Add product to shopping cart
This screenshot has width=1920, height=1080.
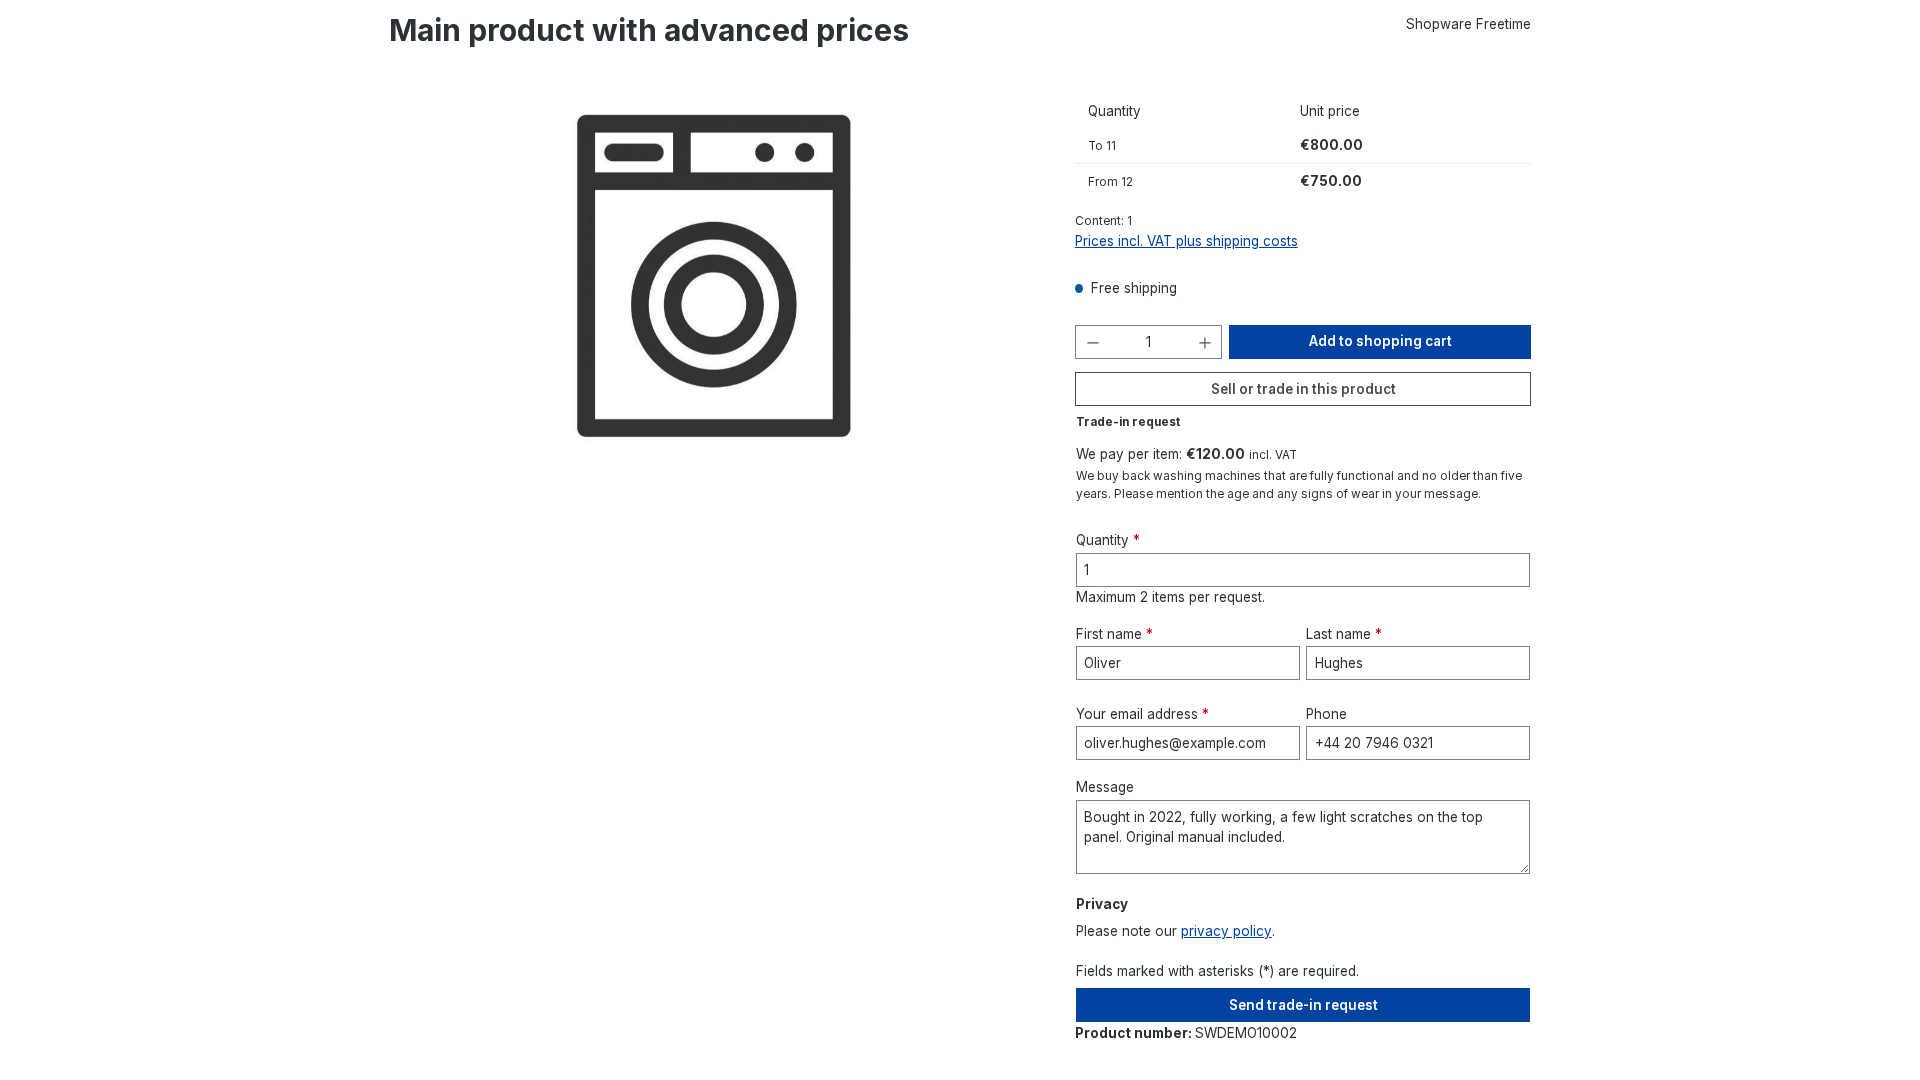(x=1380, y=342)
